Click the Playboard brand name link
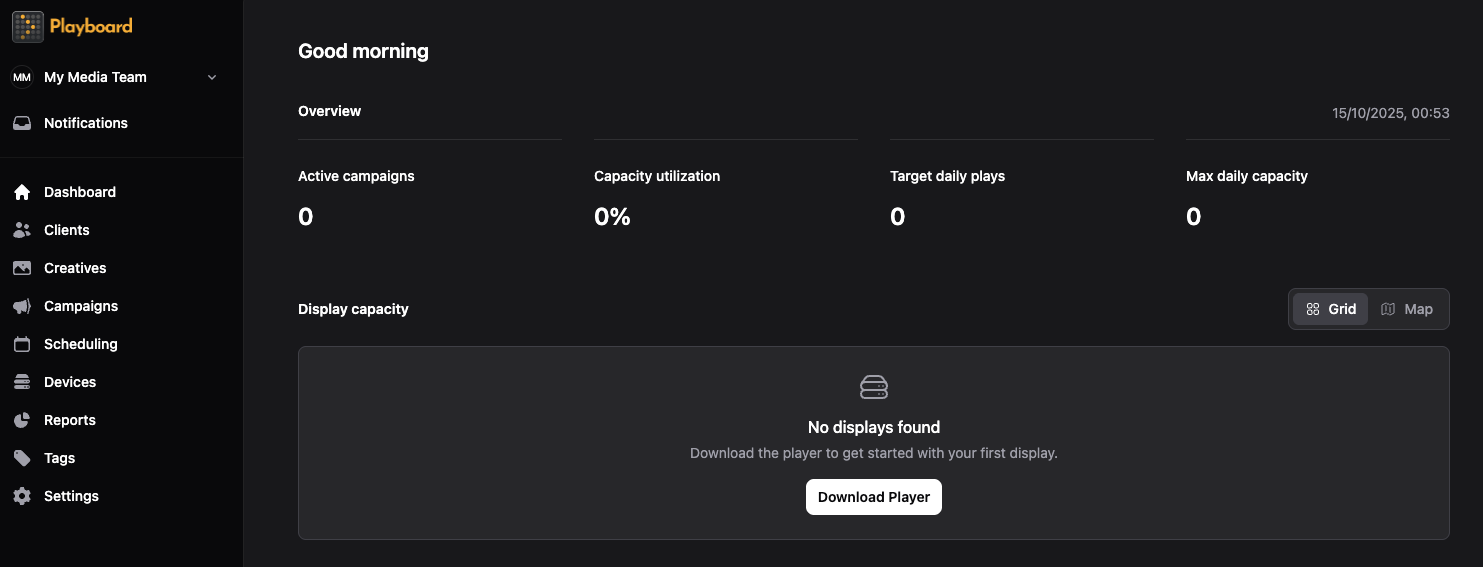 [91, 27]
